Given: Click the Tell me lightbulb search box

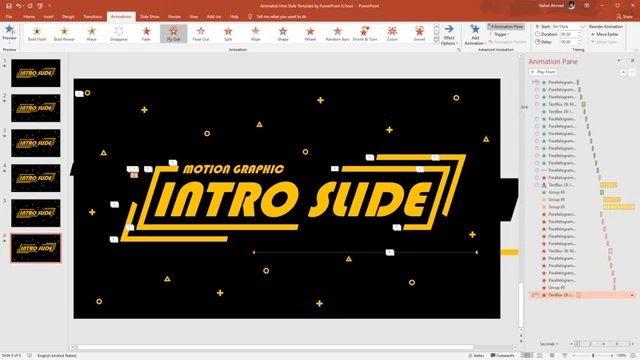Looking at the screenshot, I should click(x=278, y=17).
